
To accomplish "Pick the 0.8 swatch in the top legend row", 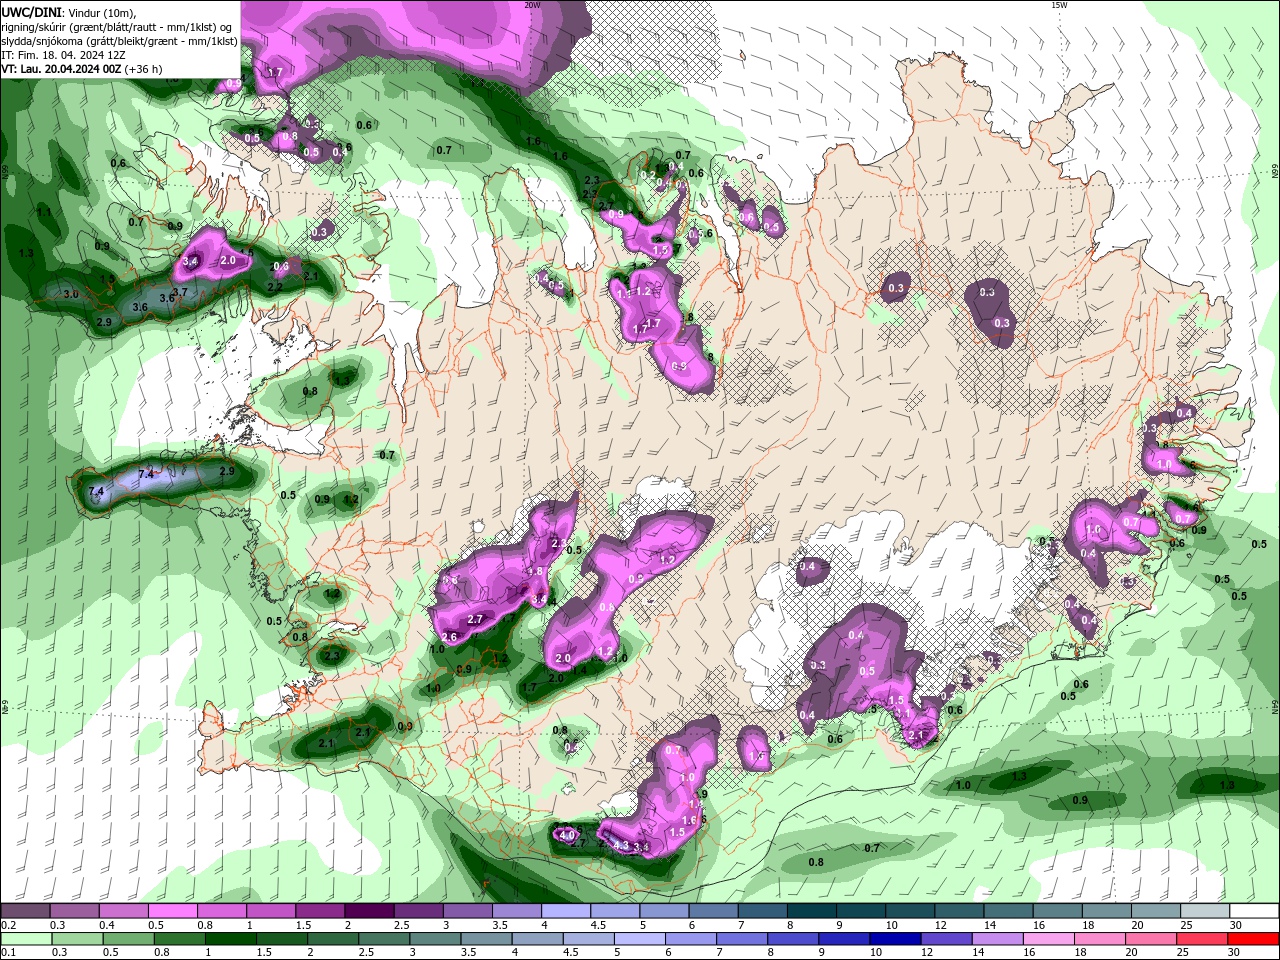I will click(221, 911).
